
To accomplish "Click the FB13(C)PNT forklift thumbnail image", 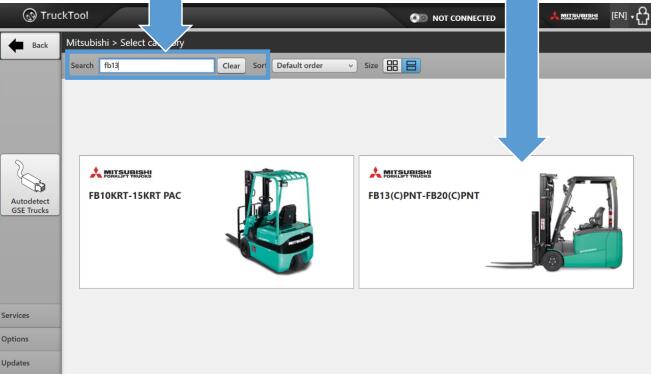I will (555, 222).
